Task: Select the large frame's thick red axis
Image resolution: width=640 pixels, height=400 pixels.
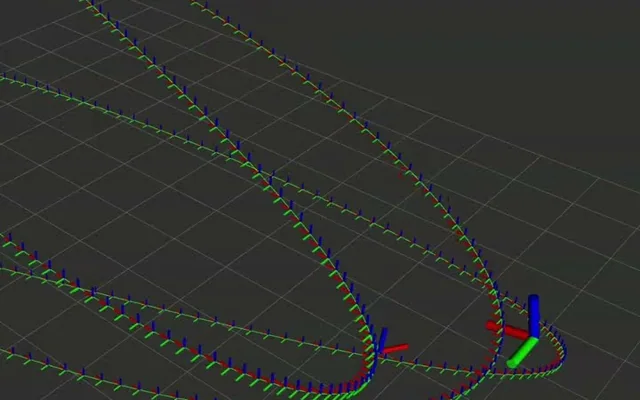Action: click(x=507, y=330)
